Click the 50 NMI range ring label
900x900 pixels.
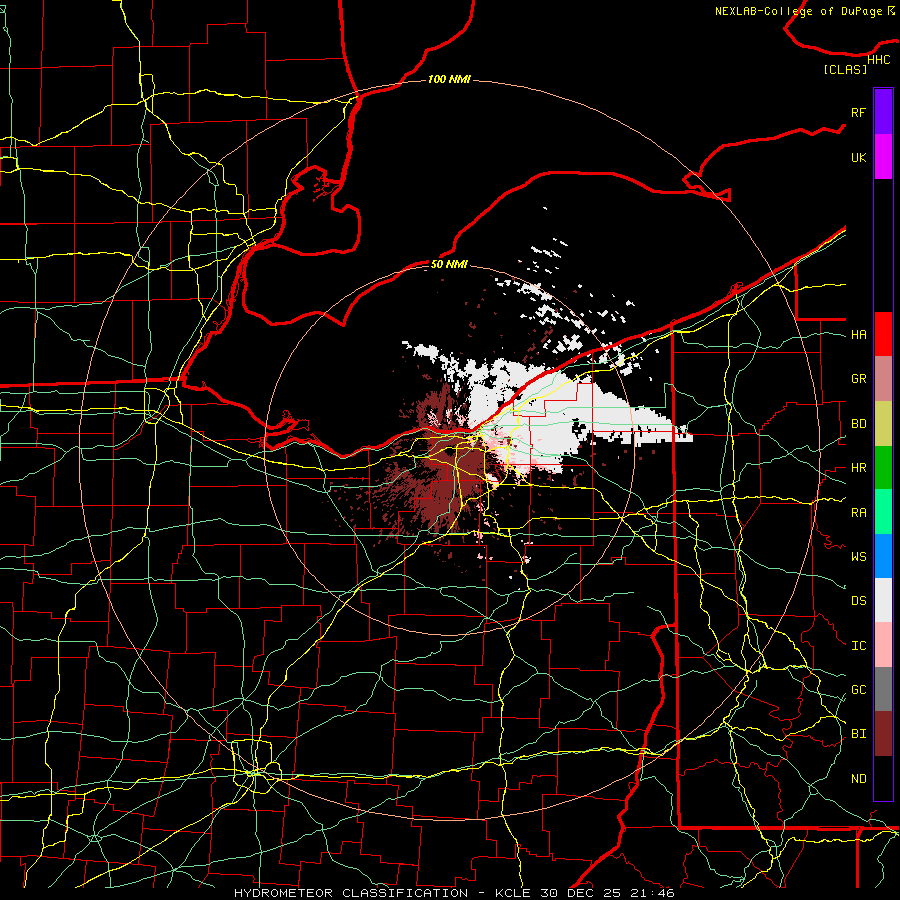click(x=449, y=264)
